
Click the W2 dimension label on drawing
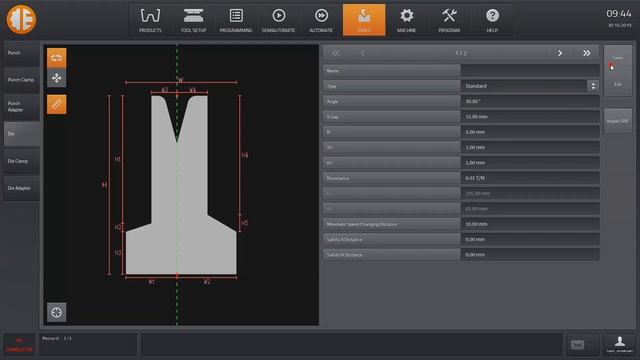click(x=207, y=282)
